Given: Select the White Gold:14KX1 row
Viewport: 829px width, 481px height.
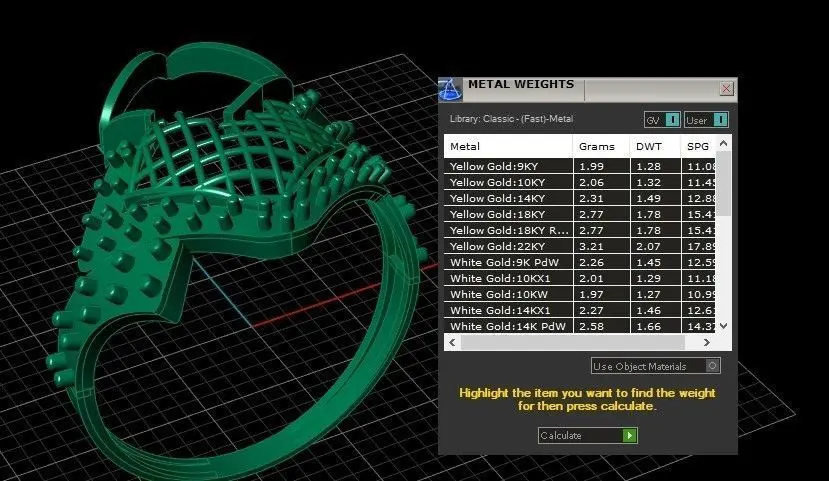Looking at the screenshot, I should point(580,310).
